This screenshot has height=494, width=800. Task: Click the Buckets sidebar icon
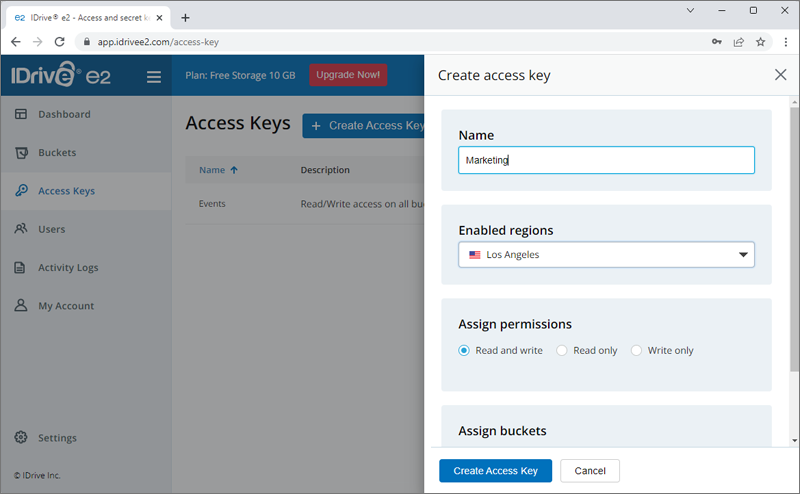click(21, 153)
